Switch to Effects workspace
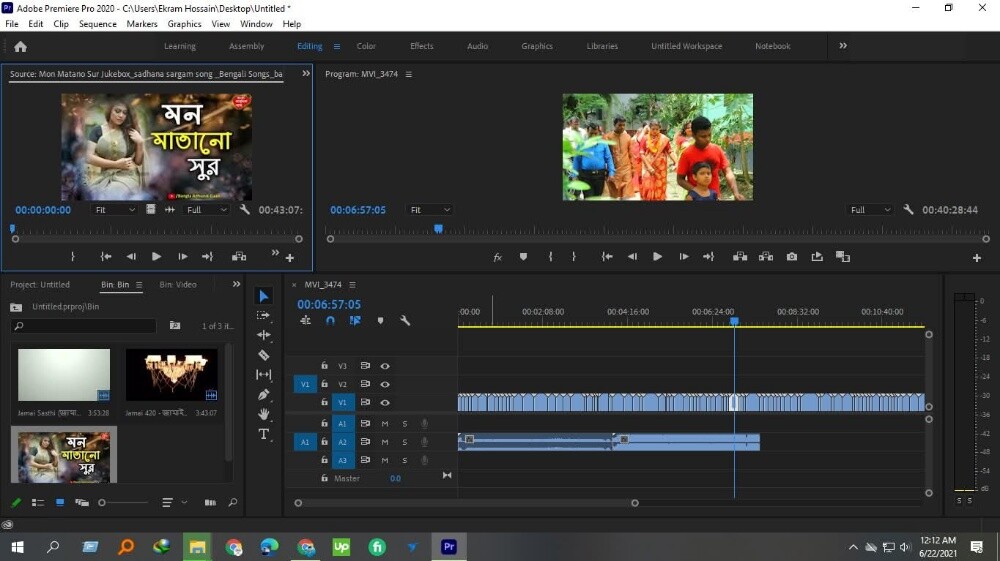Screen dimensions: 1000x561 tap(422, 46)
